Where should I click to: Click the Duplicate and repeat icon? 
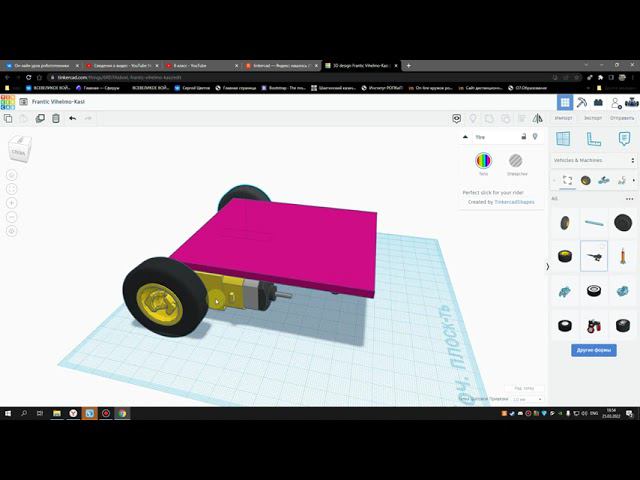[x=40, y=118]
